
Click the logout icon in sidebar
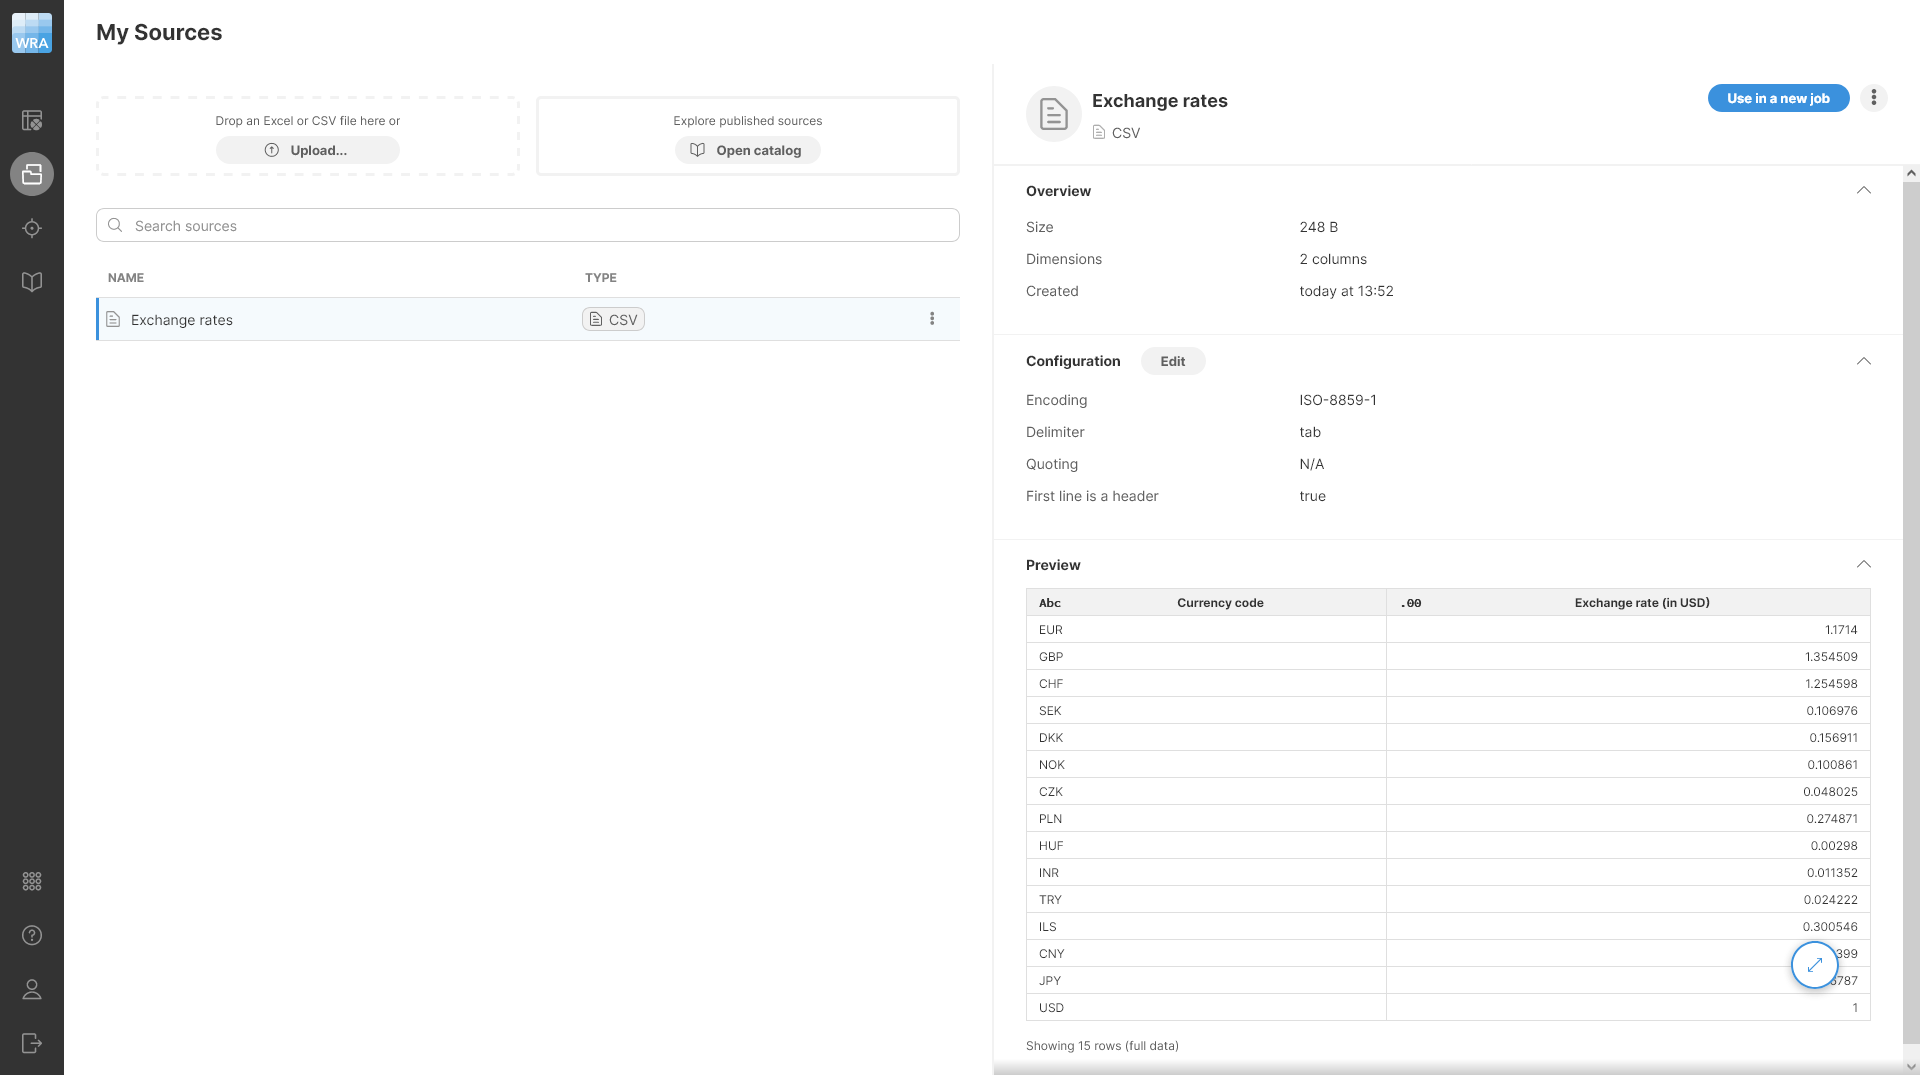point(32,1044)
